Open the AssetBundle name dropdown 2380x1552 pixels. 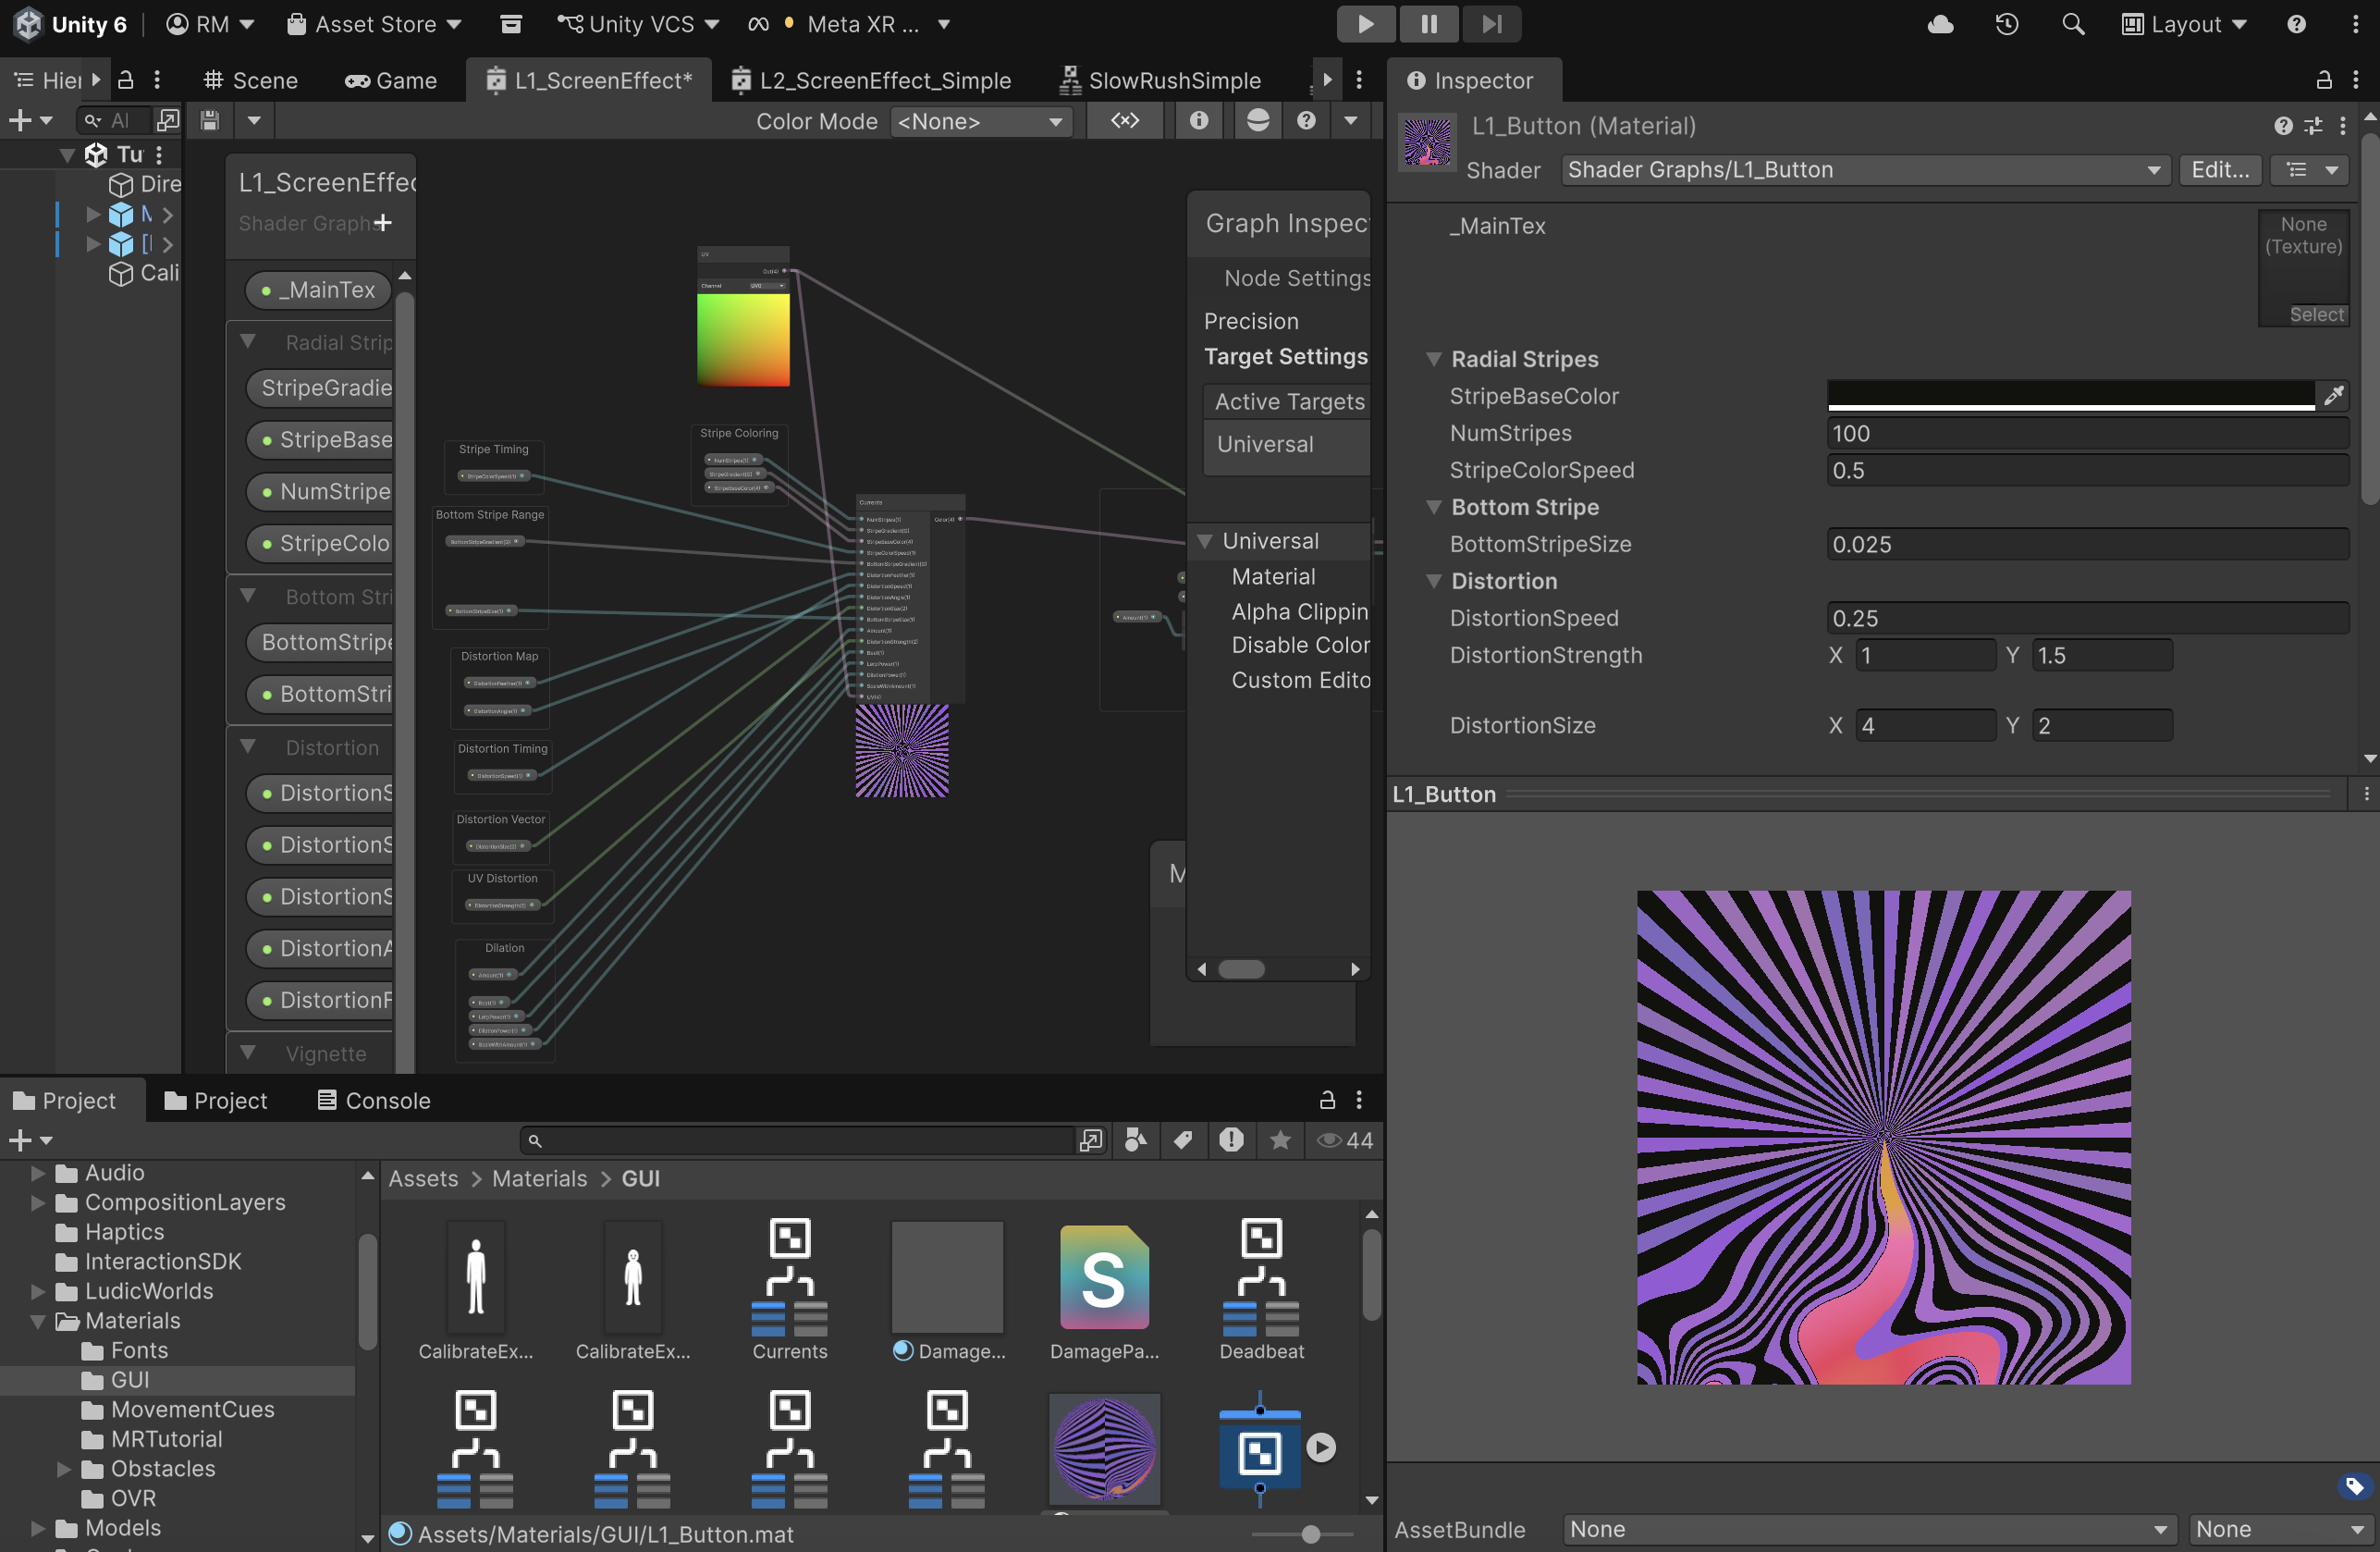1868,1529
